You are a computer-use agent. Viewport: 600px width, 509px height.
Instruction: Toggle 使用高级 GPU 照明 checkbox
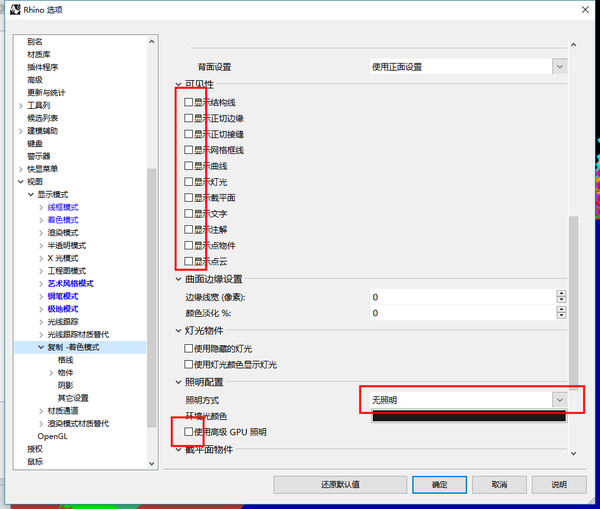click(x=188, y=432)
